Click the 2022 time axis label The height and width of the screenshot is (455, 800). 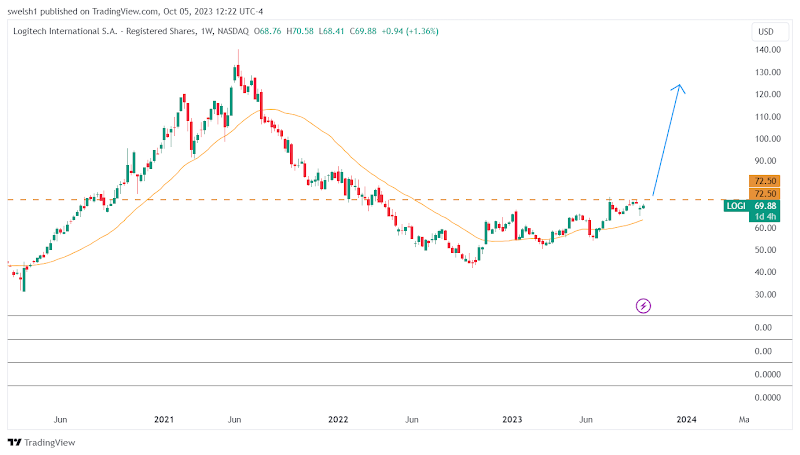338,419
